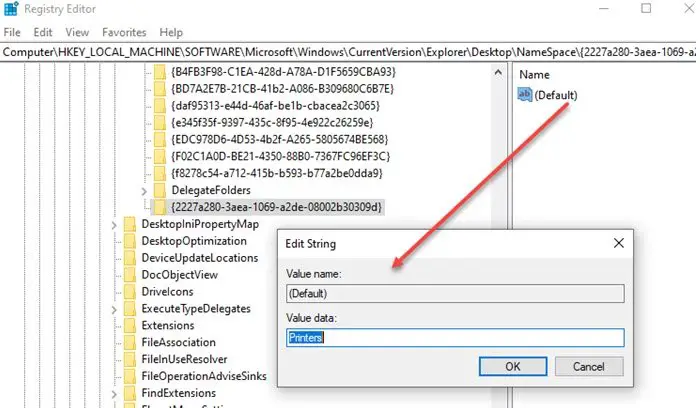This screenshot has height=408, width=700.
Task: Select the DocObjectView key label
Action: coord(179,275)
